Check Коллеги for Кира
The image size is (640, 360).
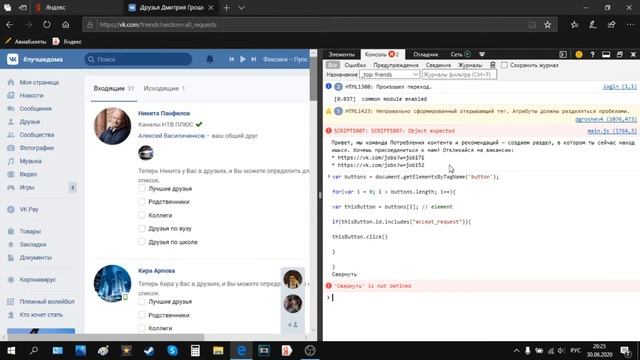142,328
